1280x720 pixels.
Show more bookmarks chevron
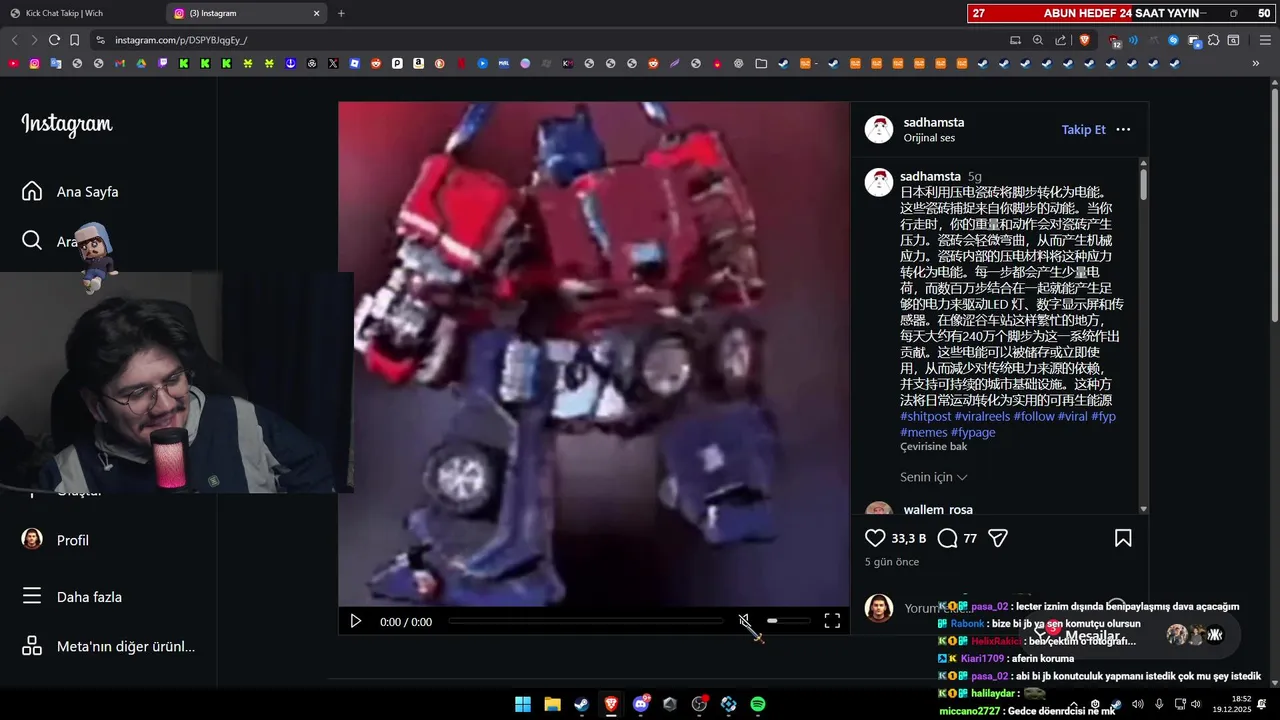[x=1256, y=63]
